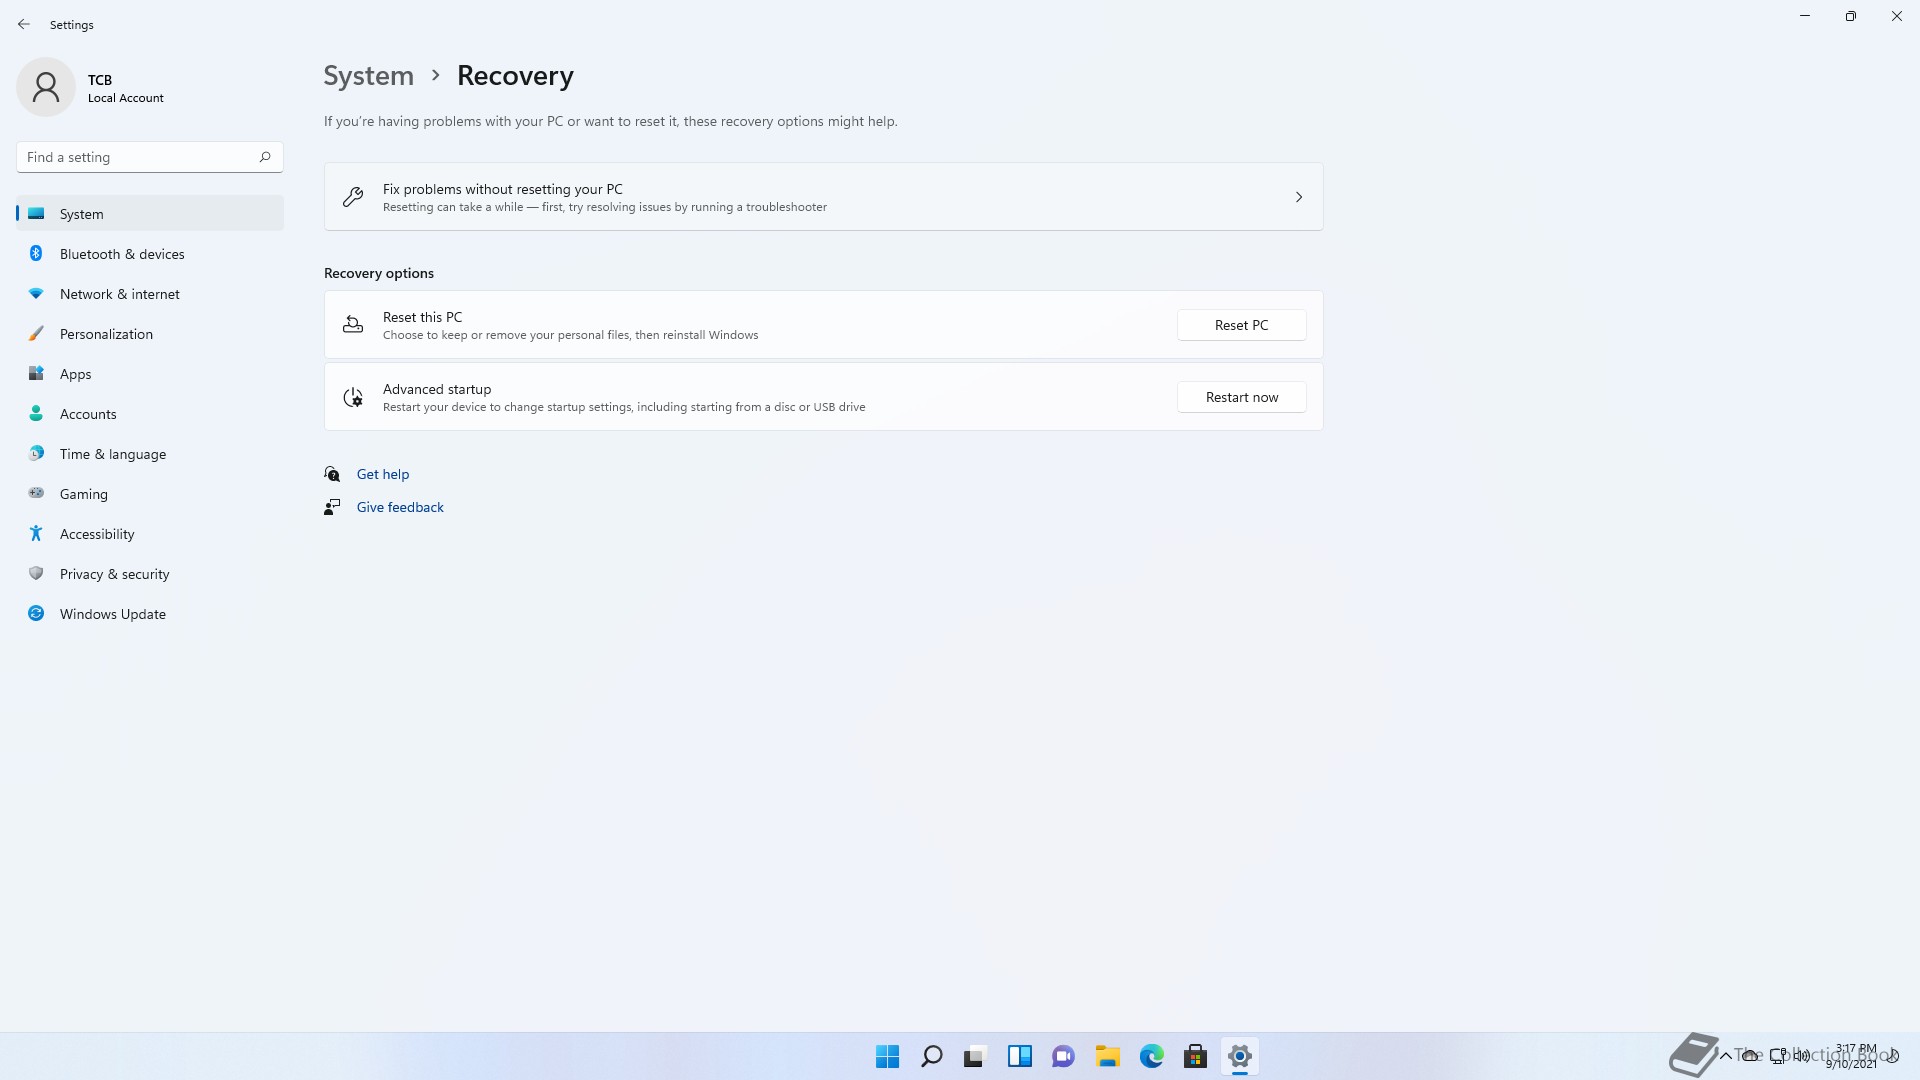Open Widgets from taskbar
1920x1080 pixels.
pos(1019,1056)
